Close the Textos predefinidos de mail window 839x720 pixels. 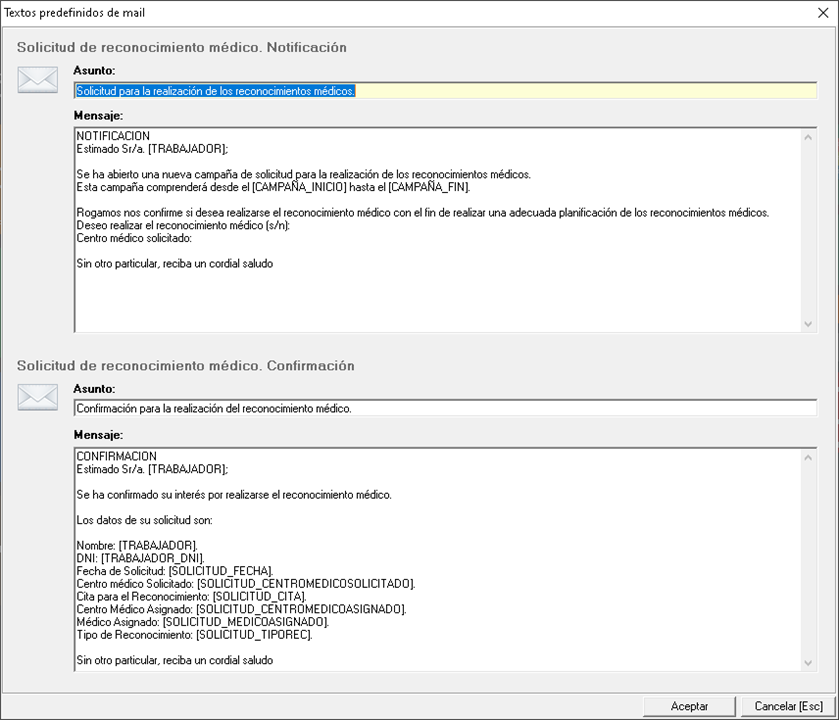(822, 14)
